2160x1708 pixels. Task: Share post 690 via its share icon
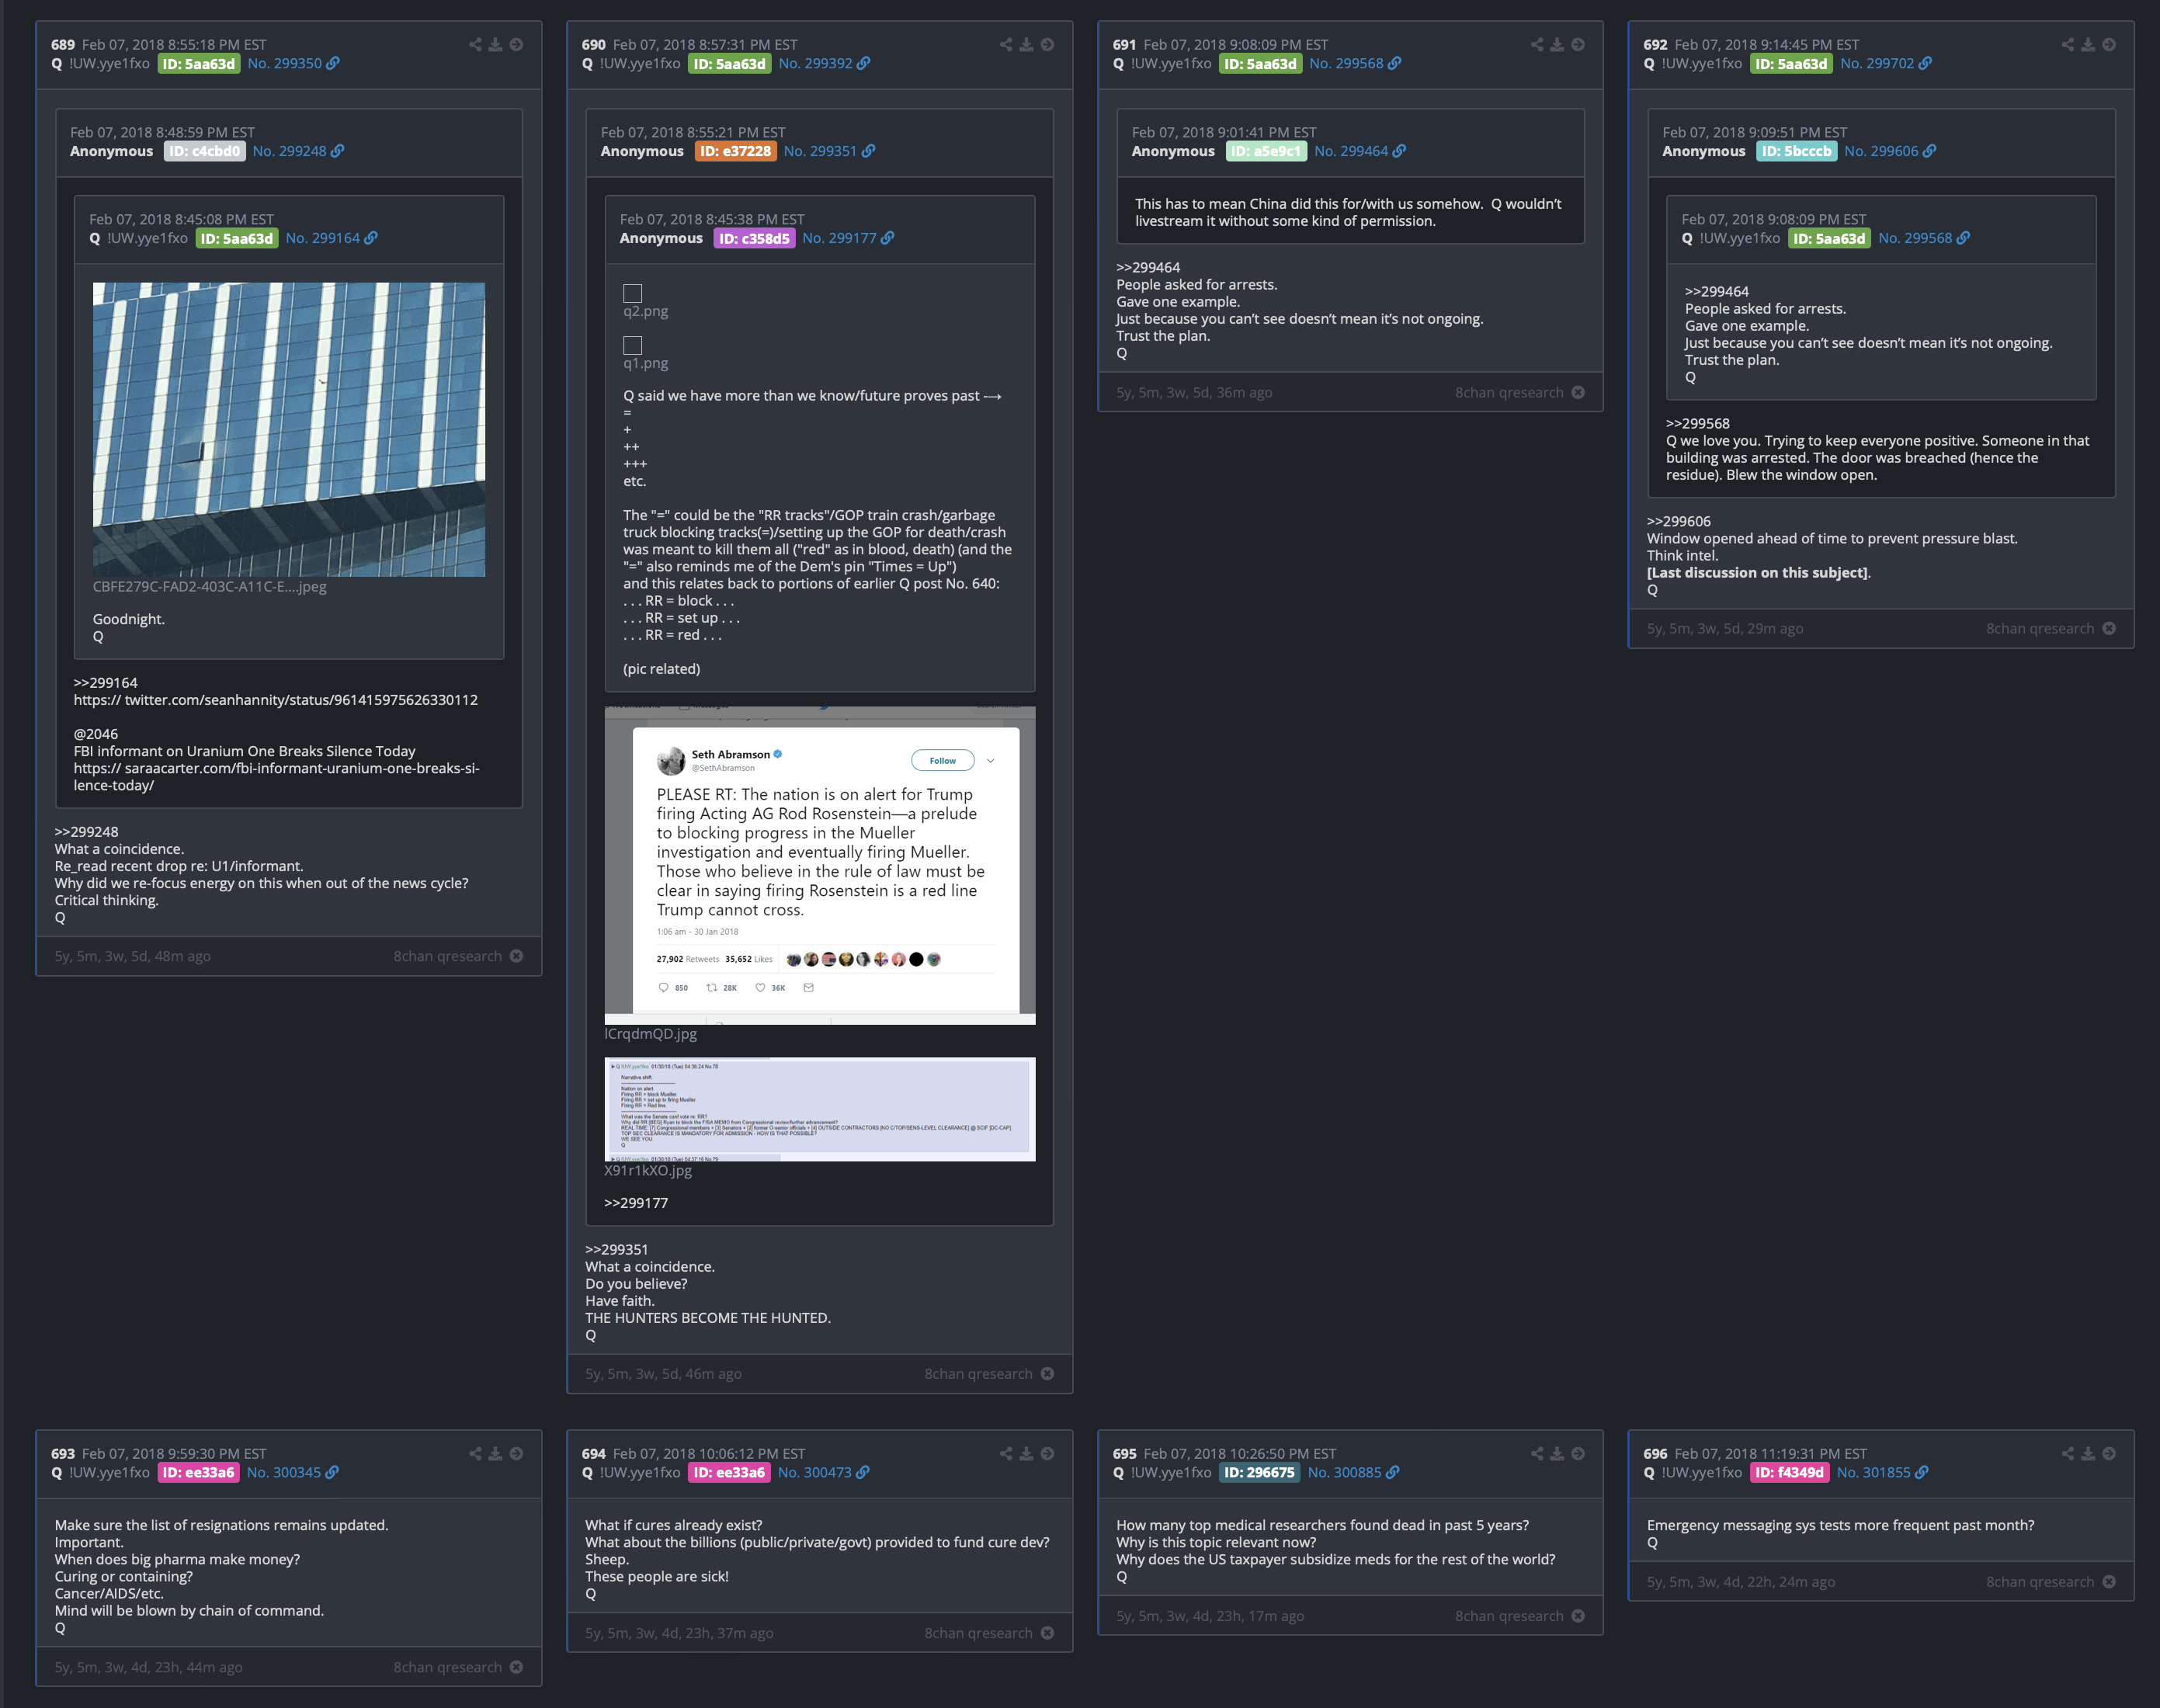(x=1006, y=44)
